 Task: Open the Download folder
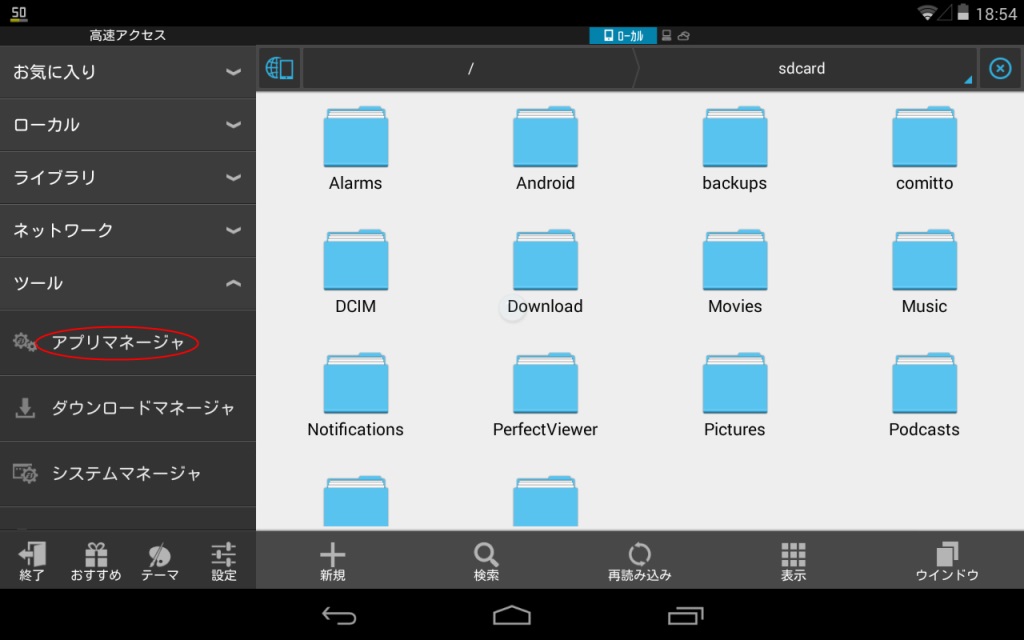pyautogui.click(x=545, y=272)
